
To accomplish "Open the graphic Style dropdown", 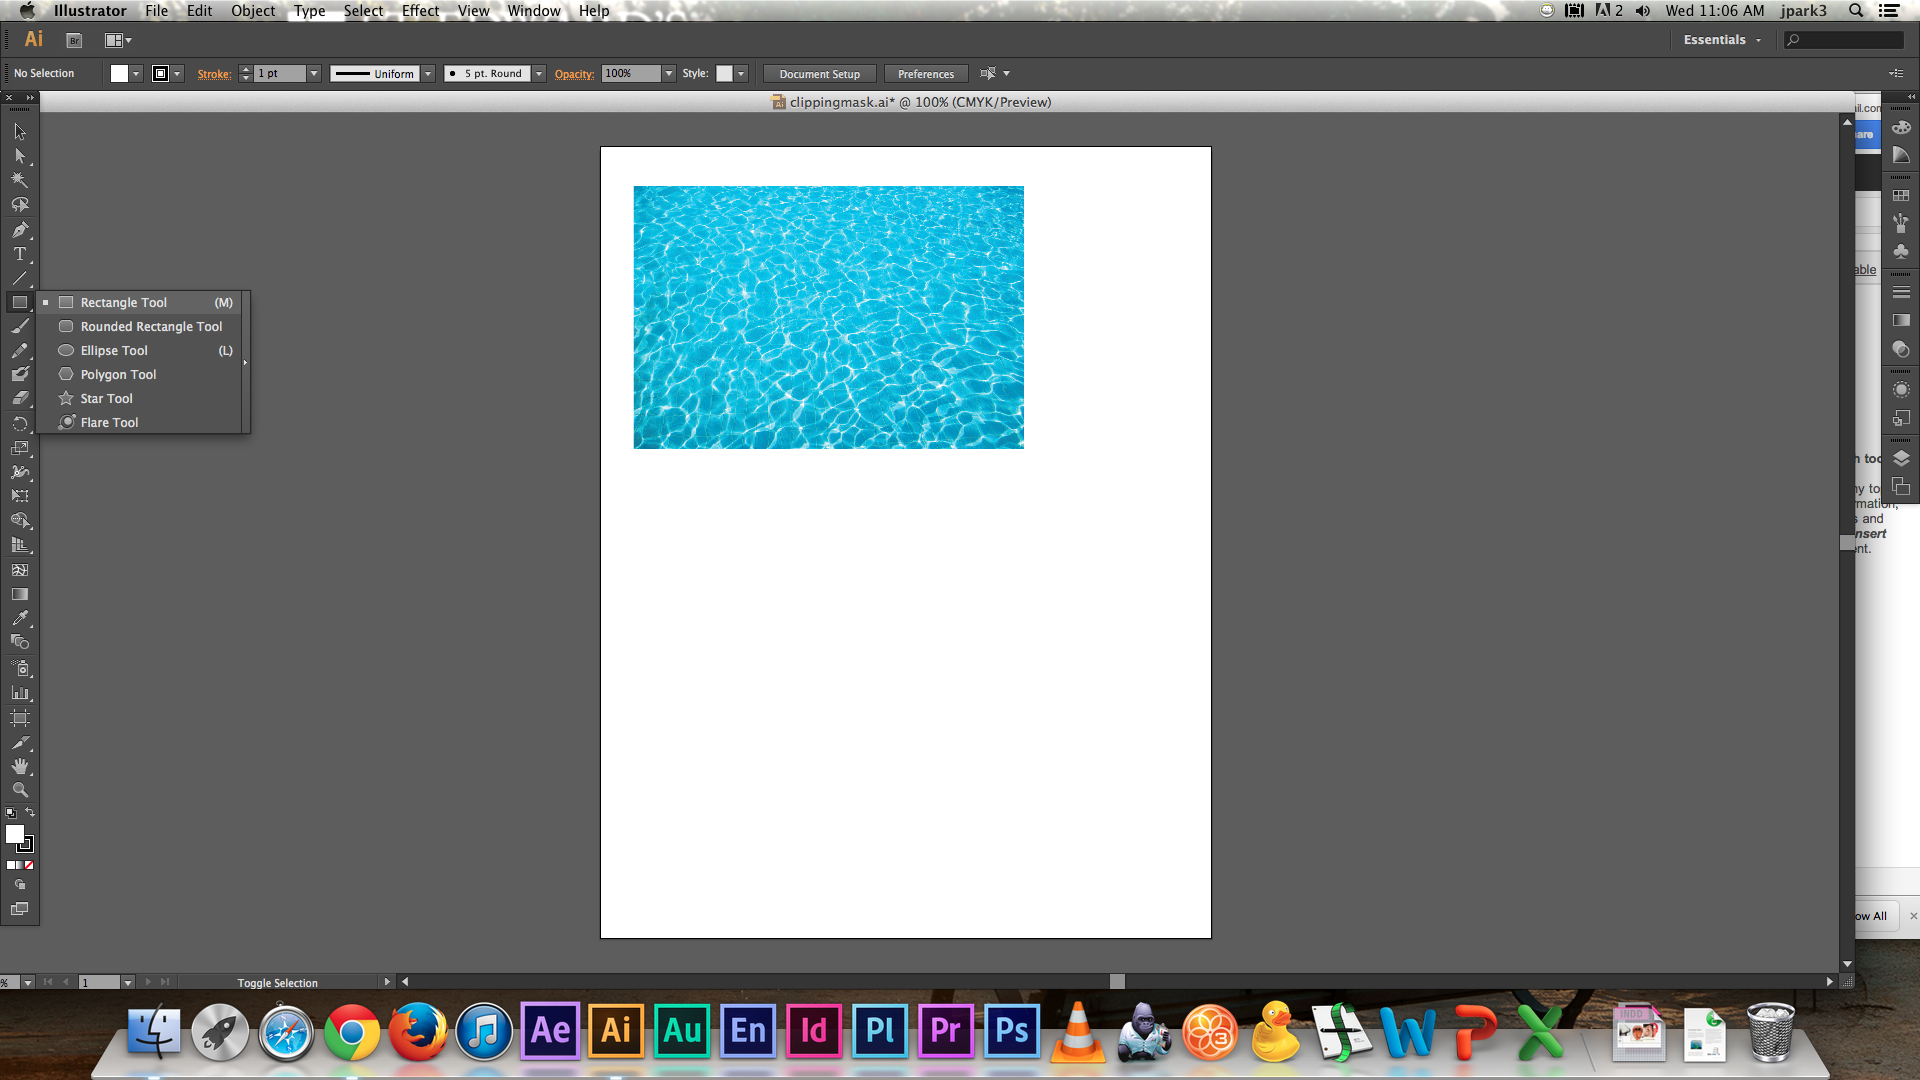I will coord(741,74).
